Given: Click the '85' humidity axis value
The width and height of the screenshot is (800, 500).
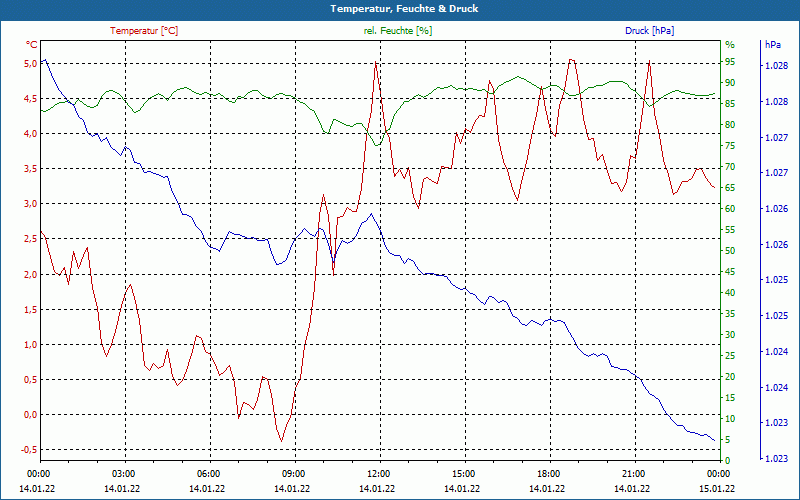Looking at the screenshot, I should [x=730, y=104].
